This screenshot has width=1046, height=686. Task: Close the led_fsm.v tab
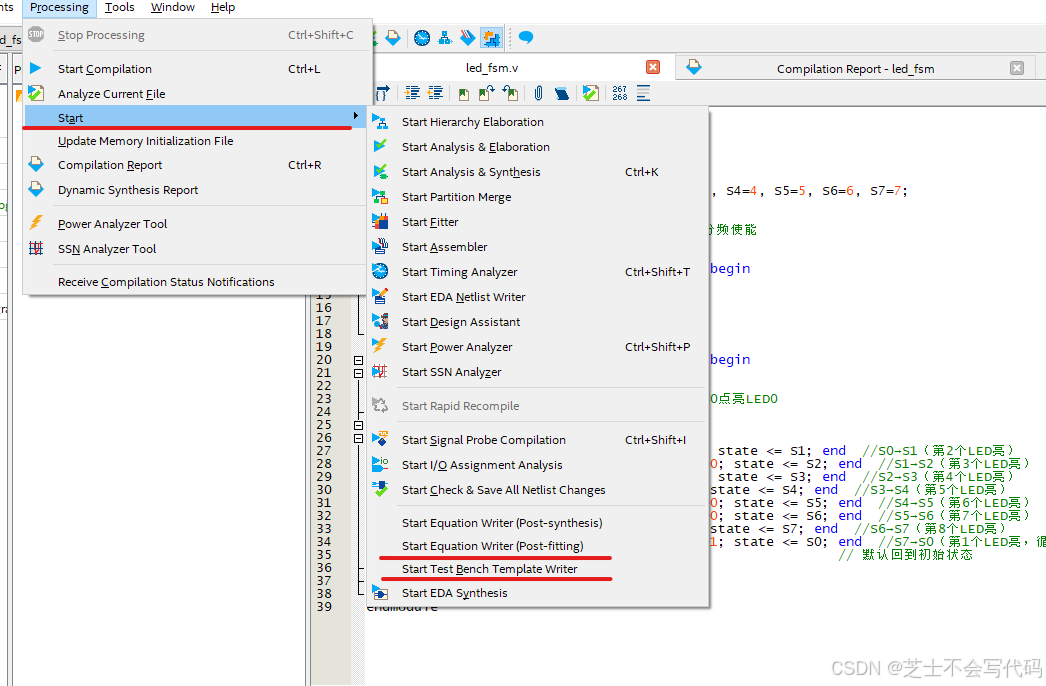653,67
